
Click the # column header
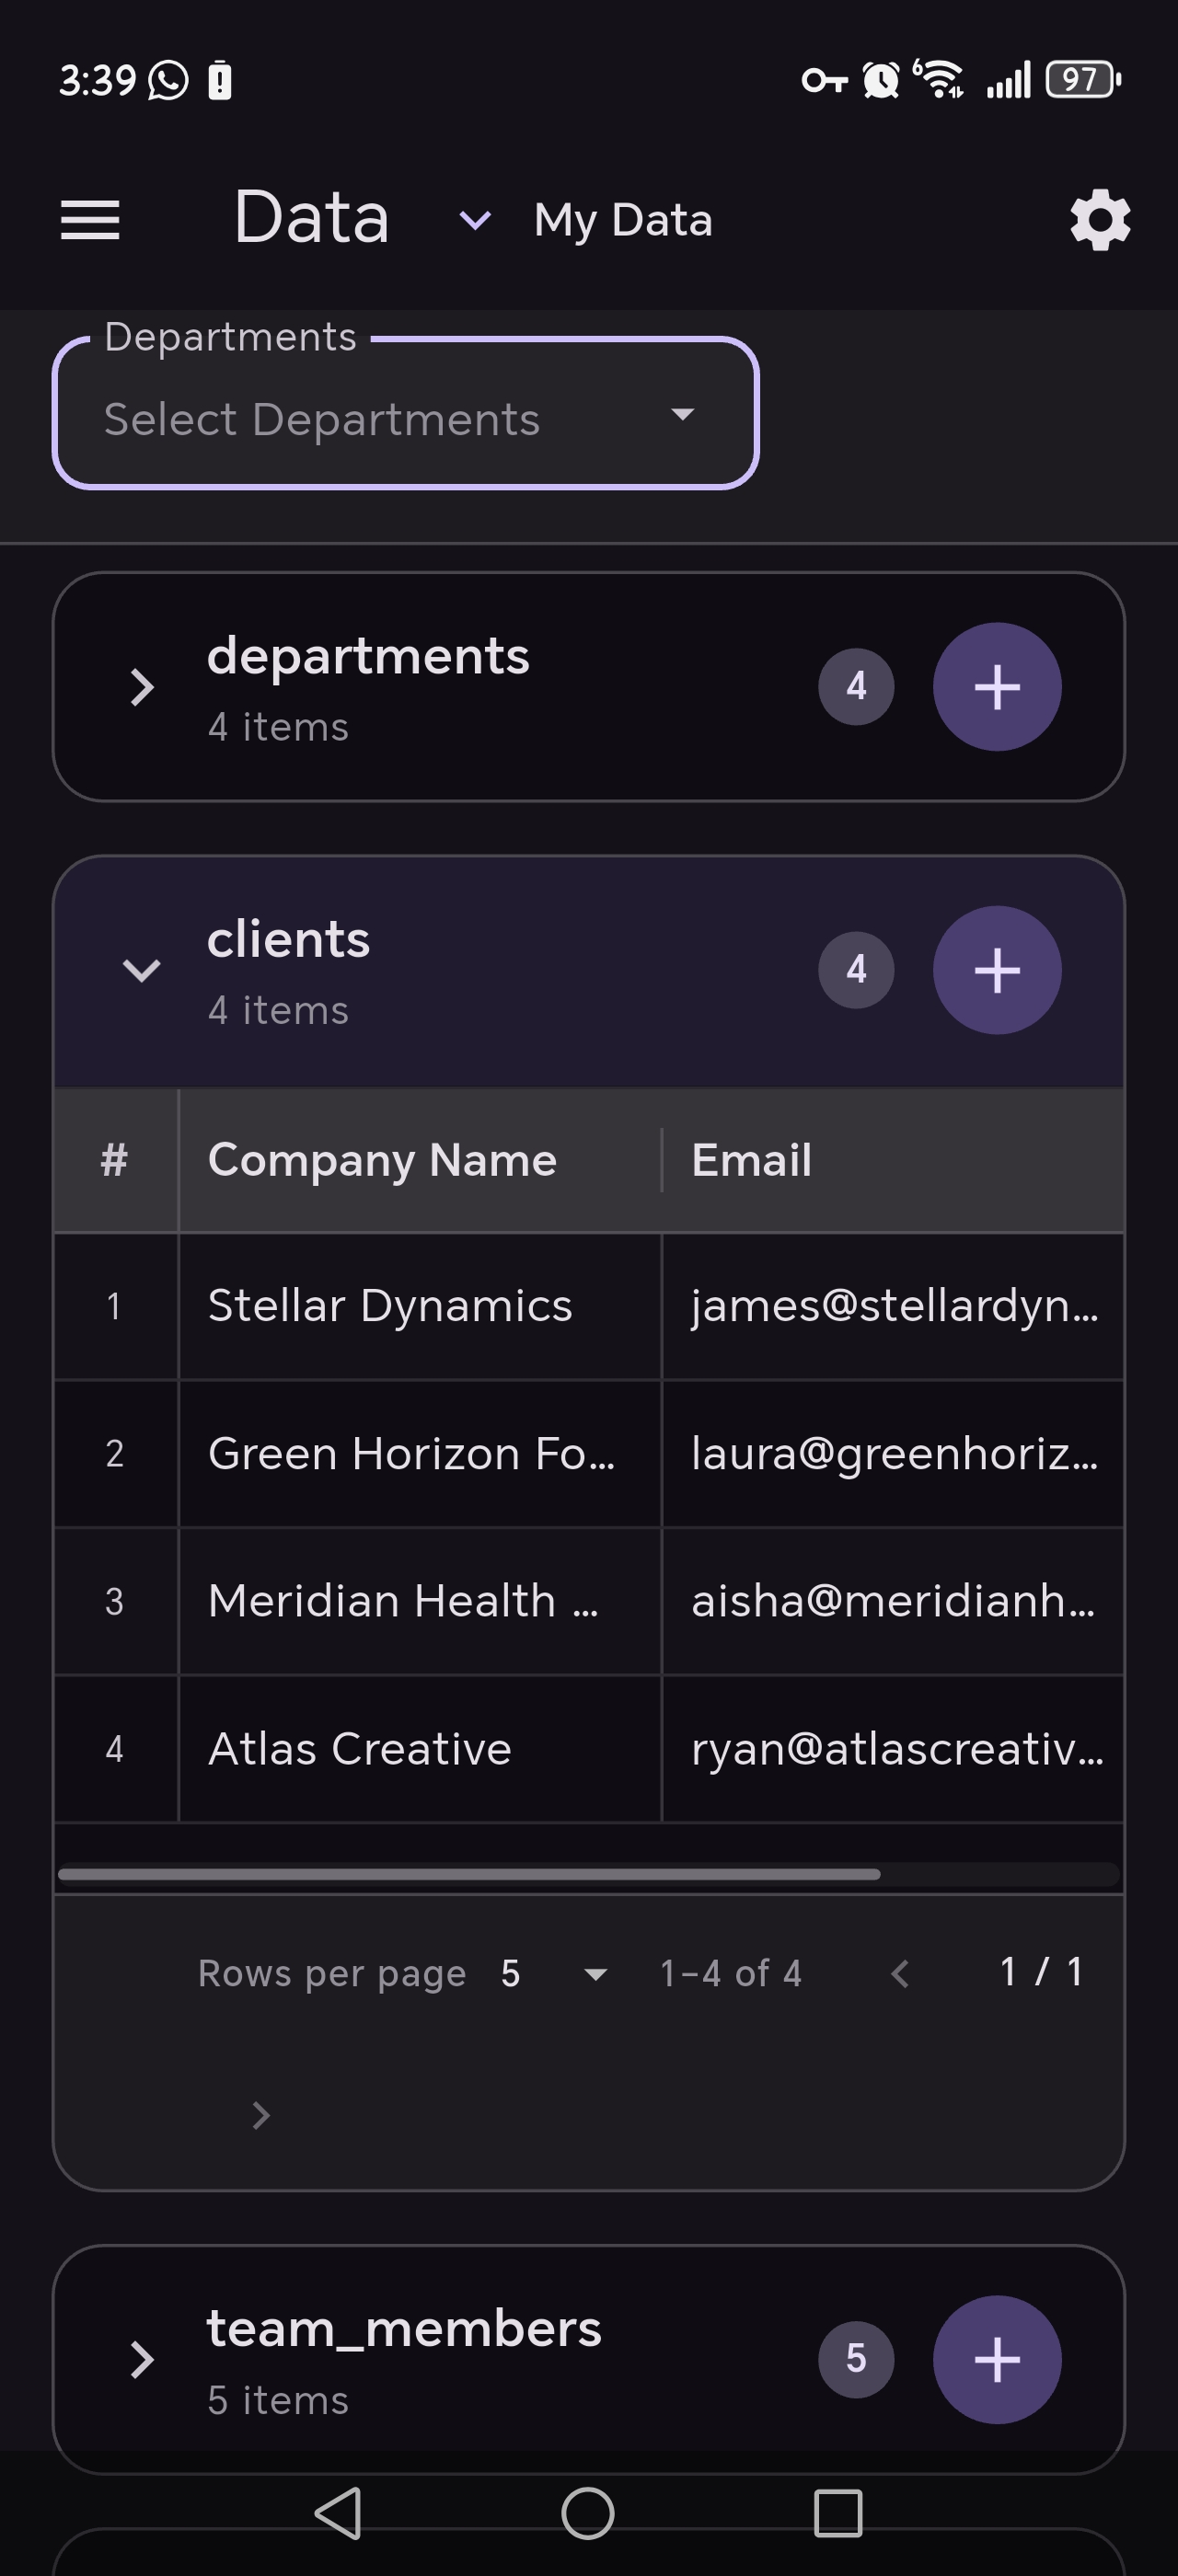(114, 1160)
